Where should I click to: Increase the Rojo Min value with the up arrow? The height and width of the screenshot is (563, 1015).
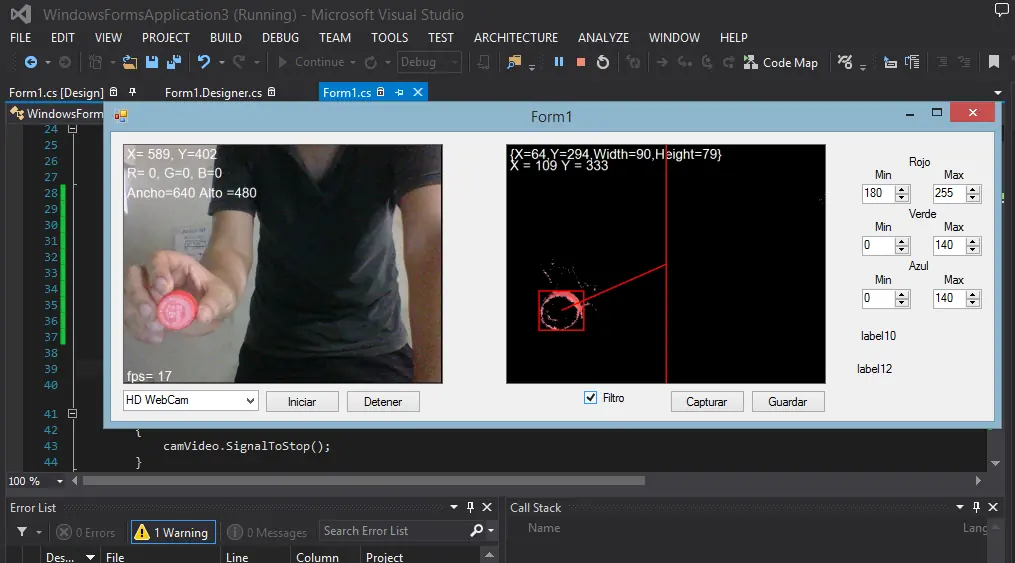(902, 189)
